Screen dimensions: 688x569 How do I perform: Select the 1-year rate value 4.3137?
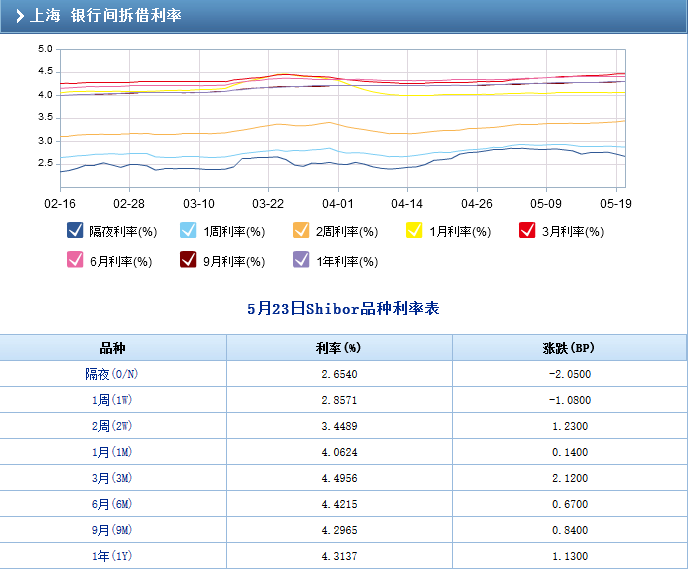(339, 556)
